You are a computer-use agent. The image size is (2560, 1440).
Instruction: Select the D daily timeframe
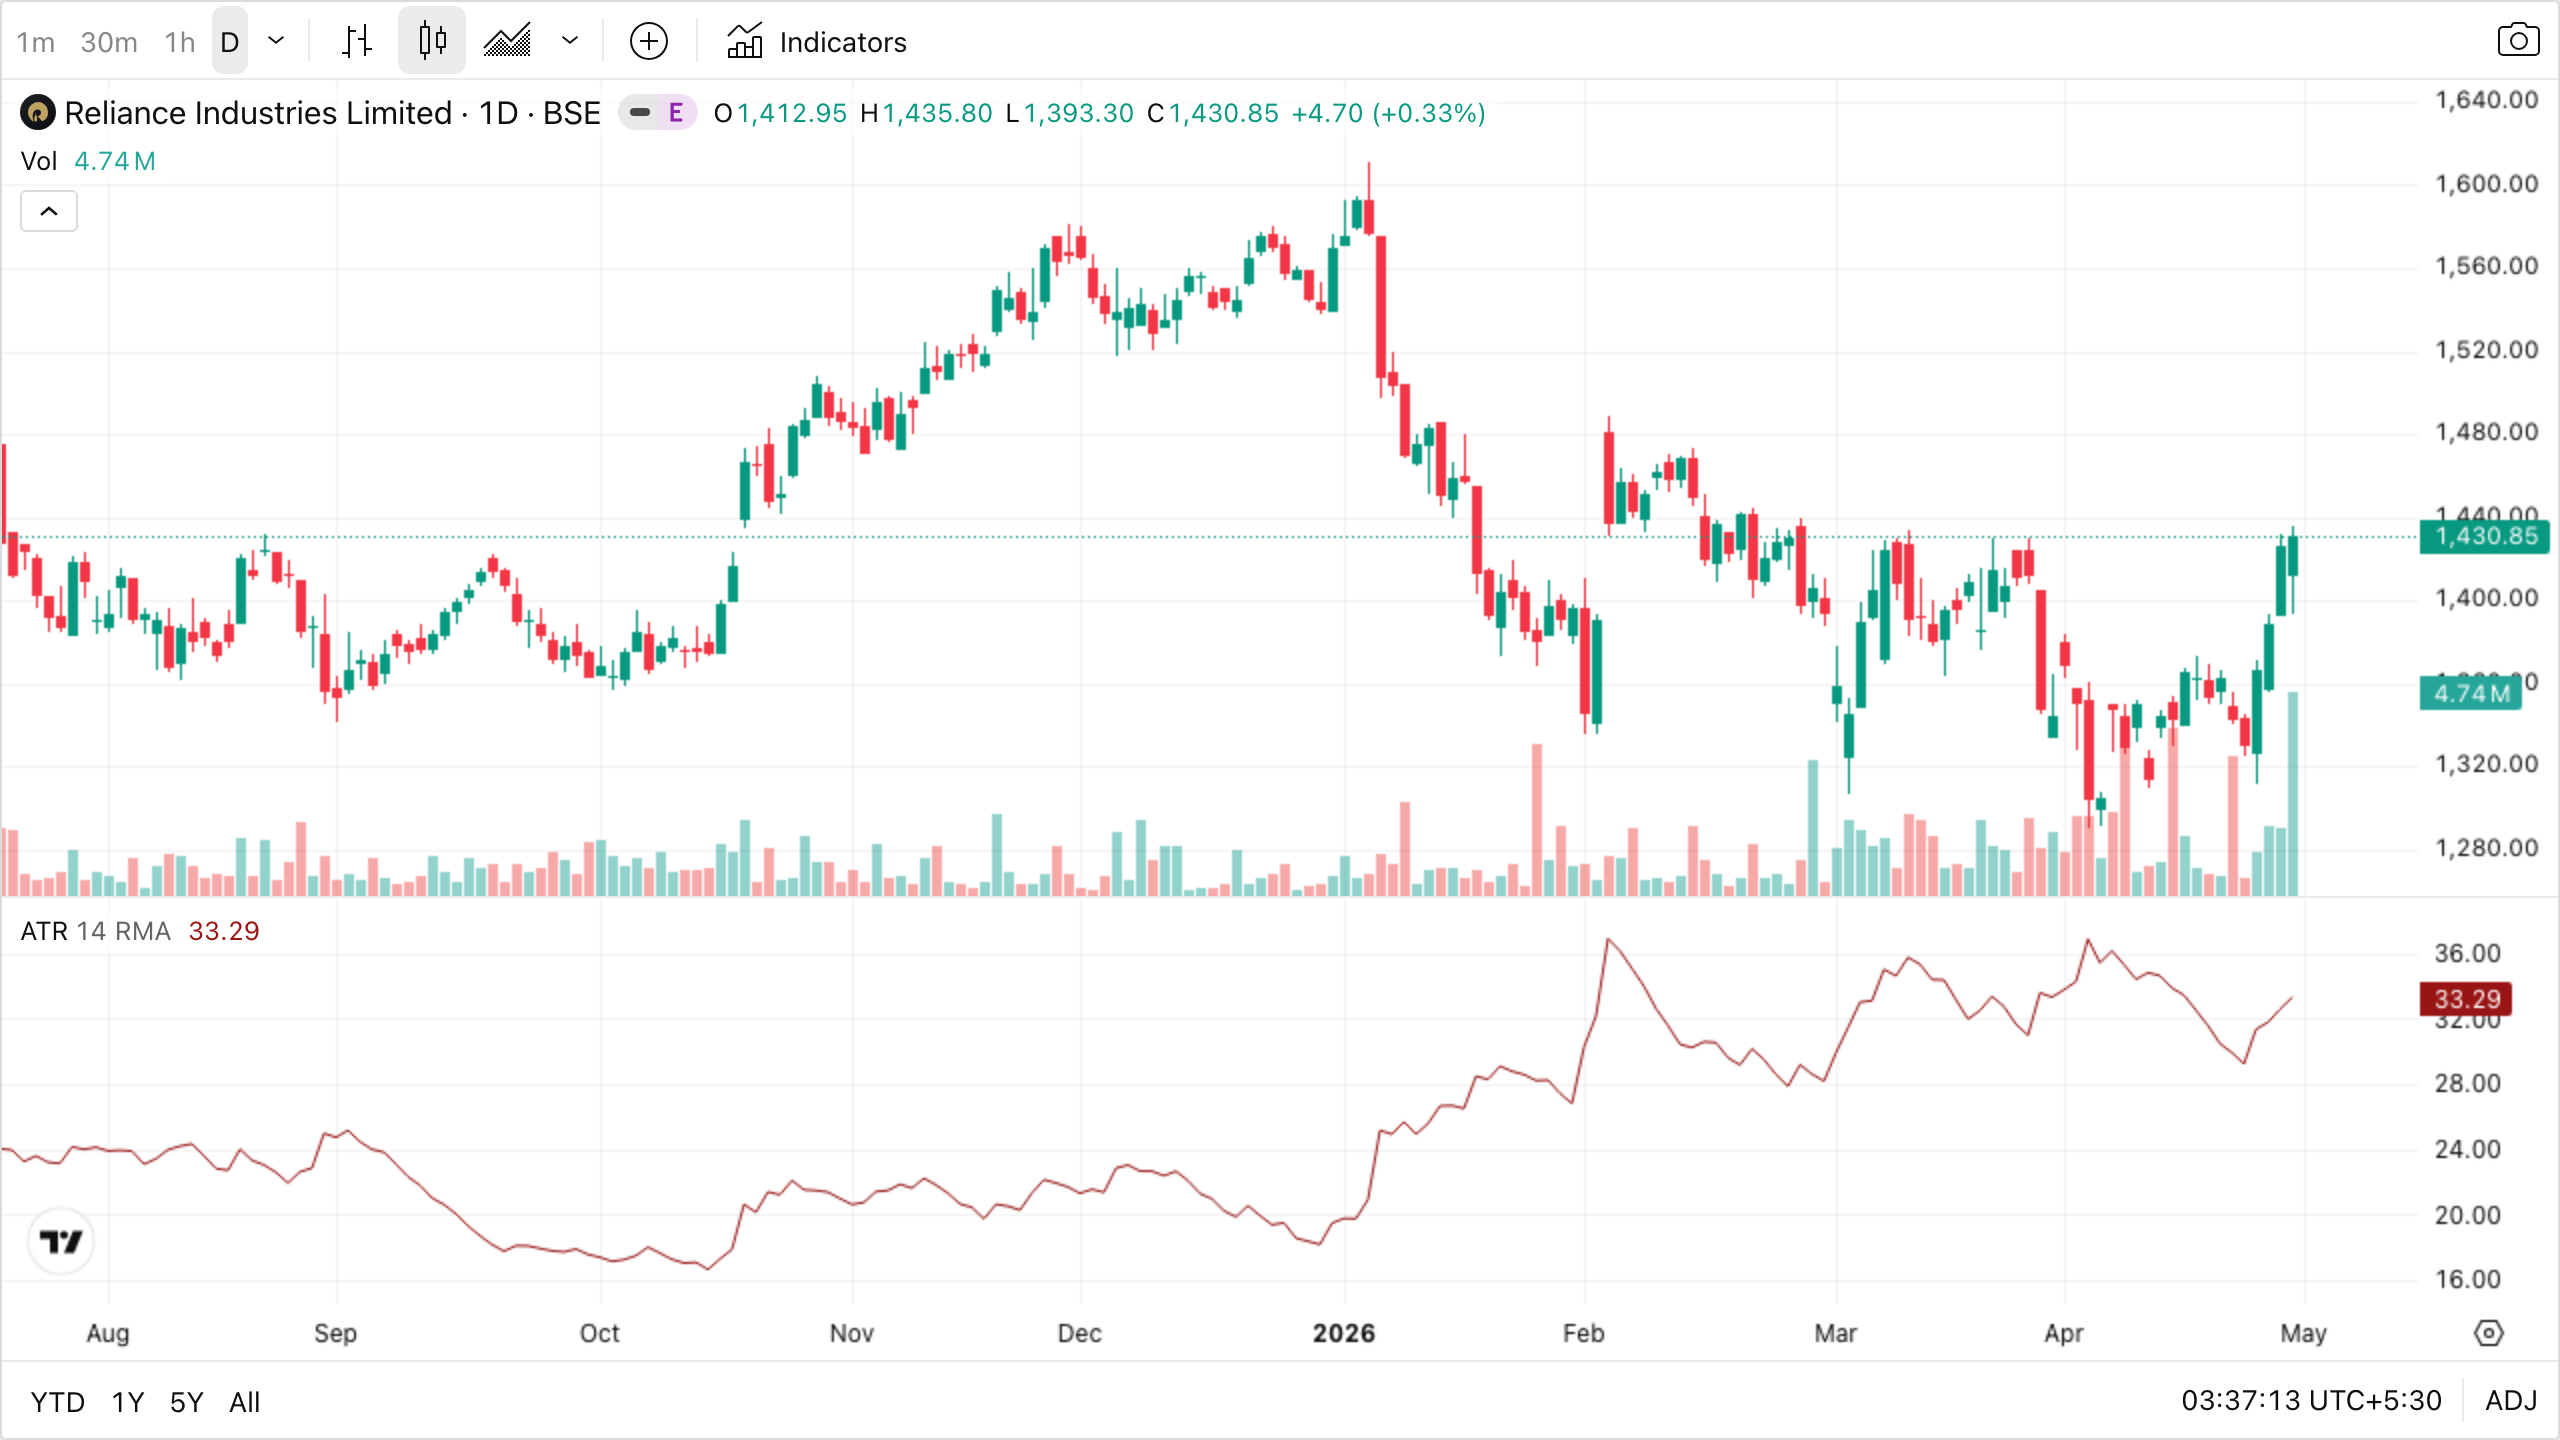pyautogui.click(x=230, y=42)
